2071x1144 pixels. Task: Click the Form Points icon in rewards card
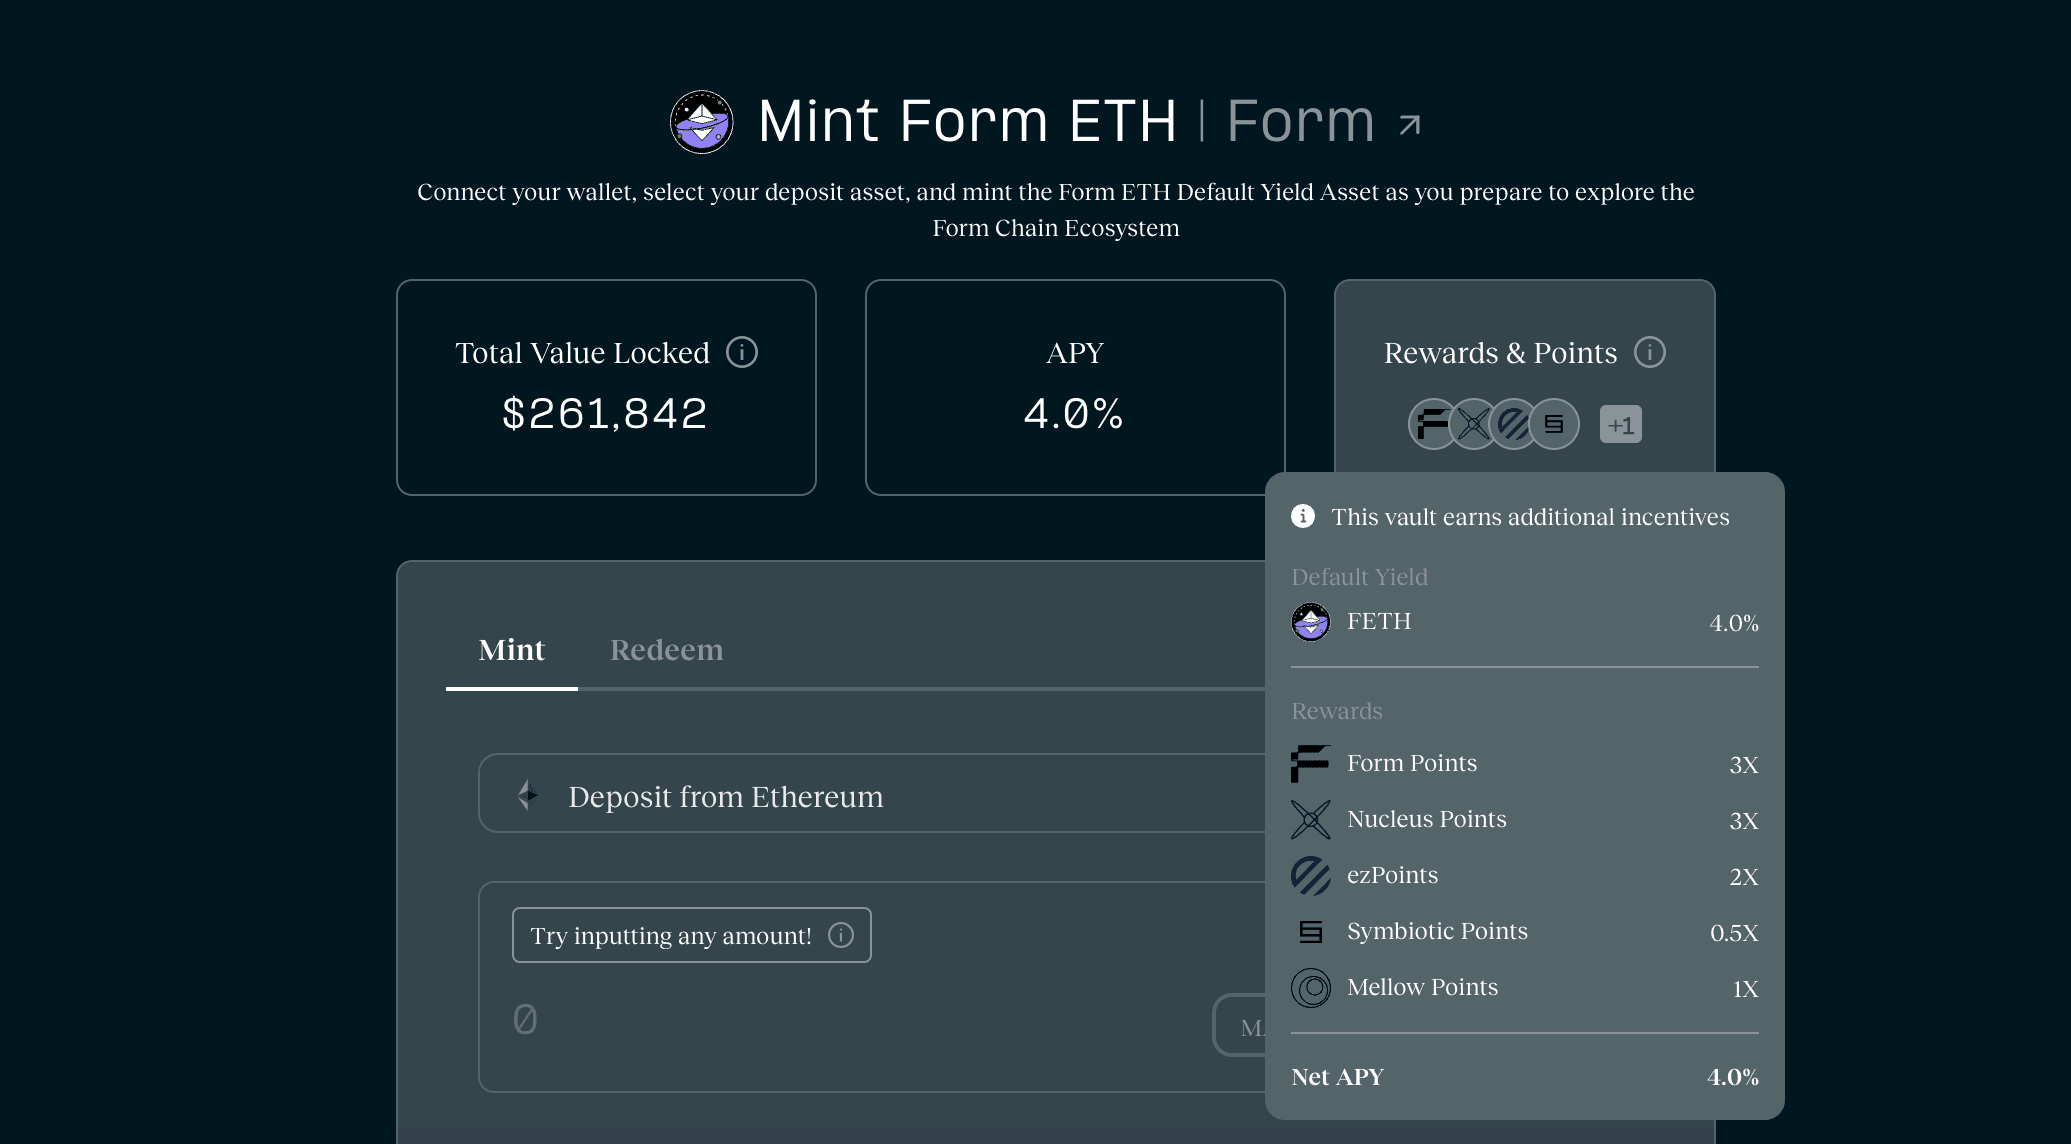pos(1430,424)
